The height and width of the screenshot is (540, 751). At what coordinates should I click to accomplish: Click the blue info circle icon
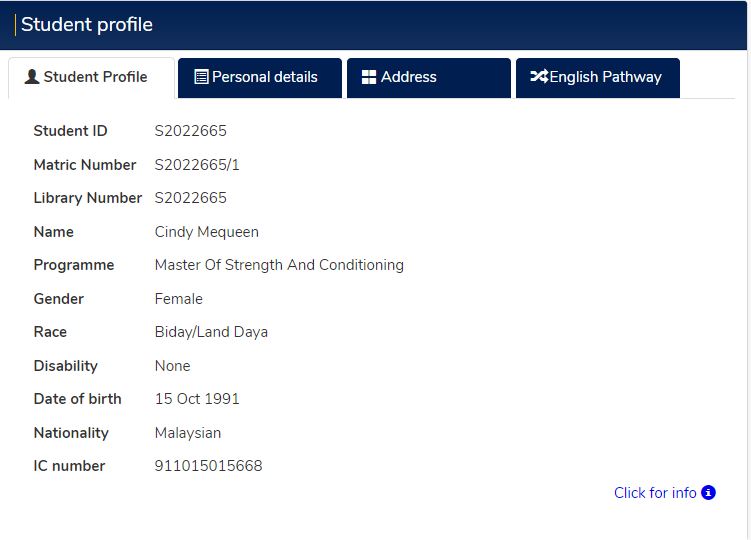coord(708,492)
